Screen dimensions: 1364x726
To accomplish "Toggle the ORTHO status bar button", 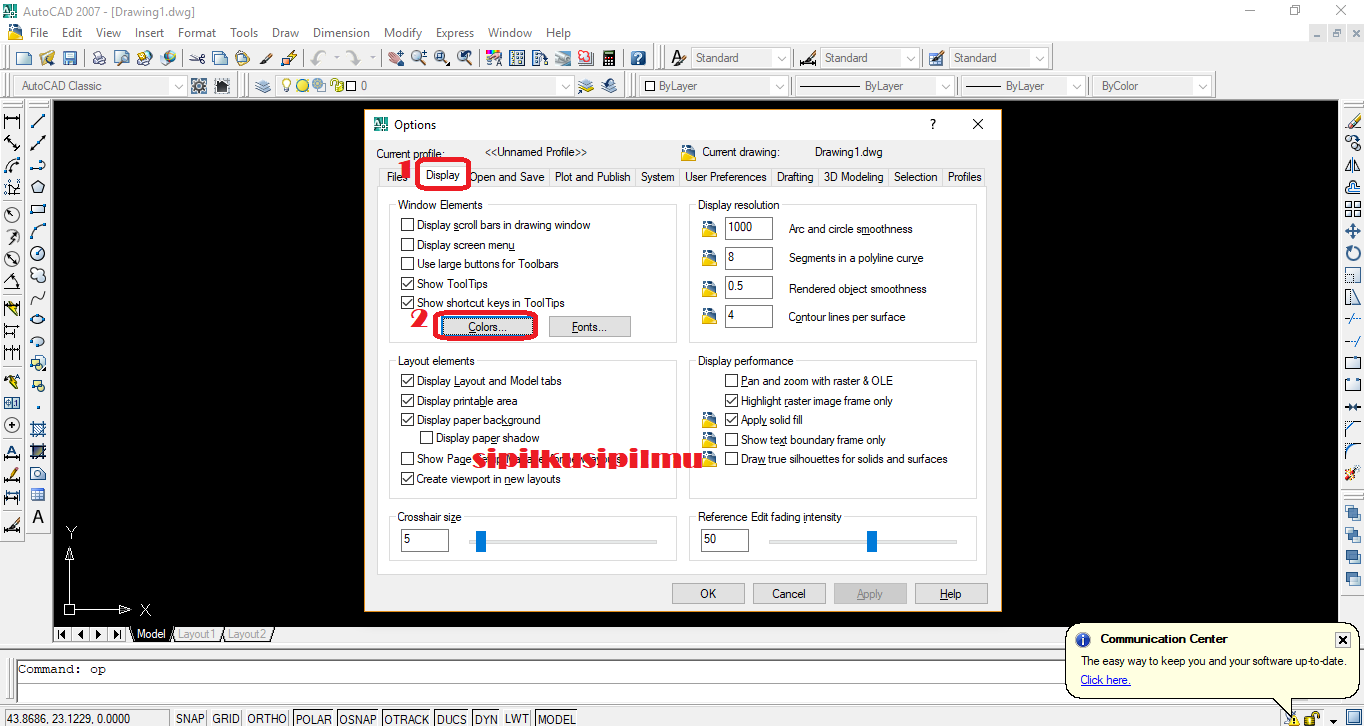I will [x=267, y=719].
